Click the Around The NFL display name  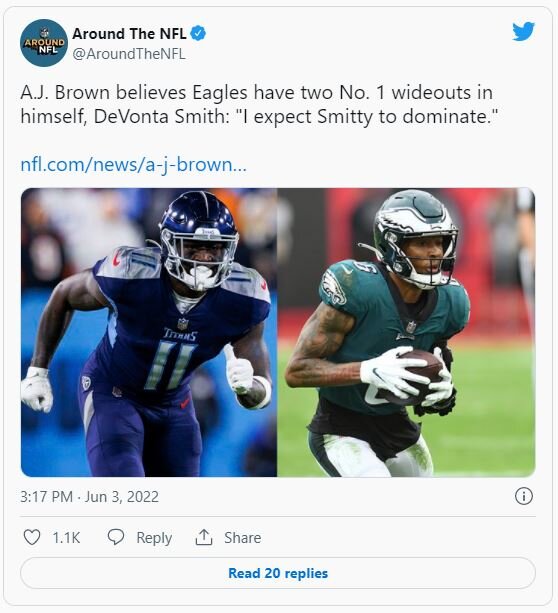pyautogui.click(x=129, y=34)
